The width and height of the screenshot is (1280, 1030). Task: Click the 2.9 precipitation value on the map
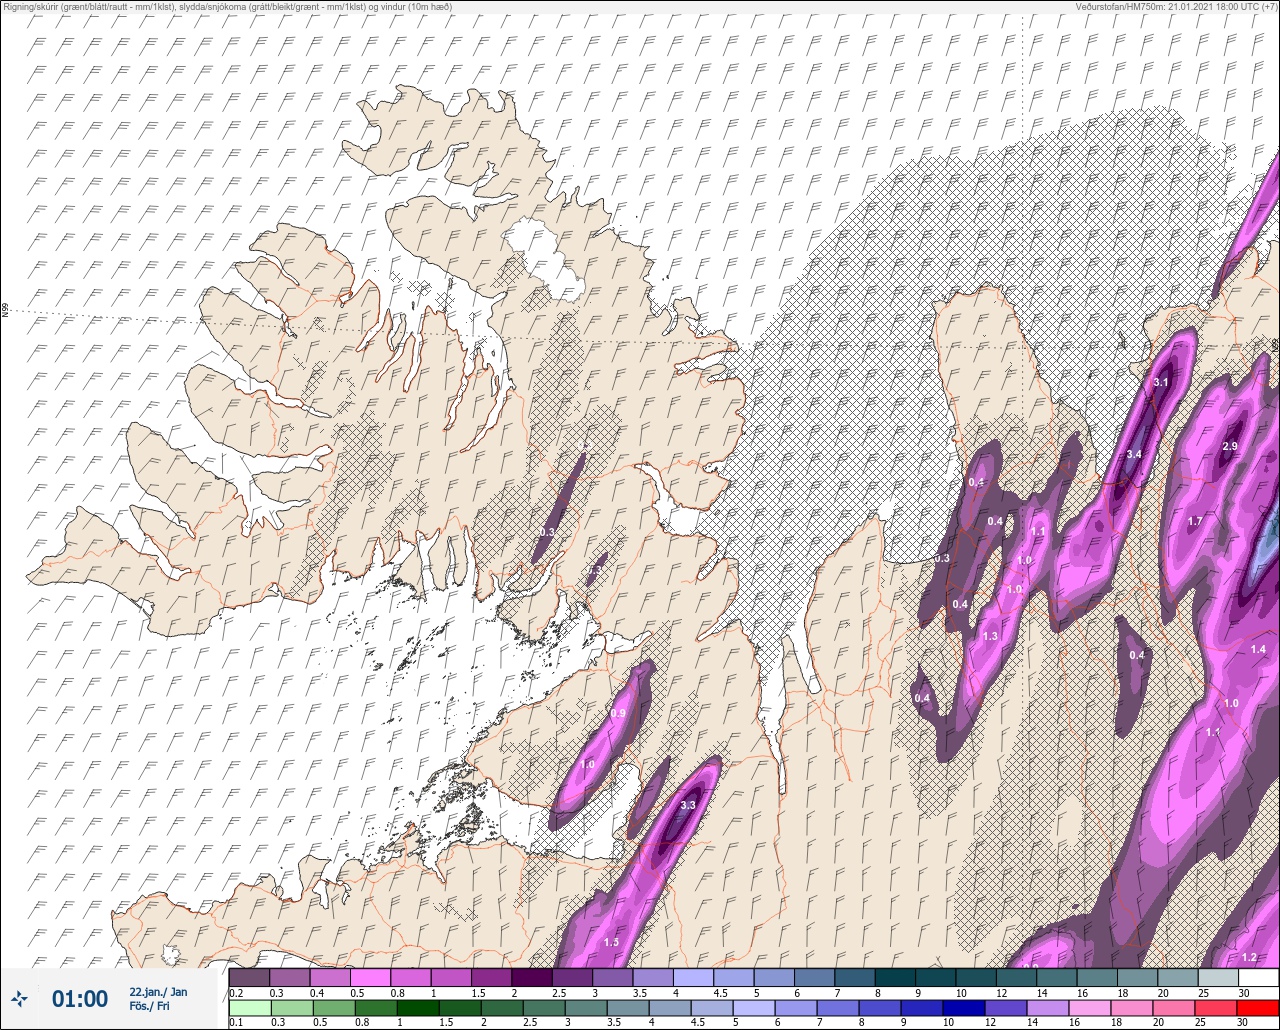[x=1230, y=446]
